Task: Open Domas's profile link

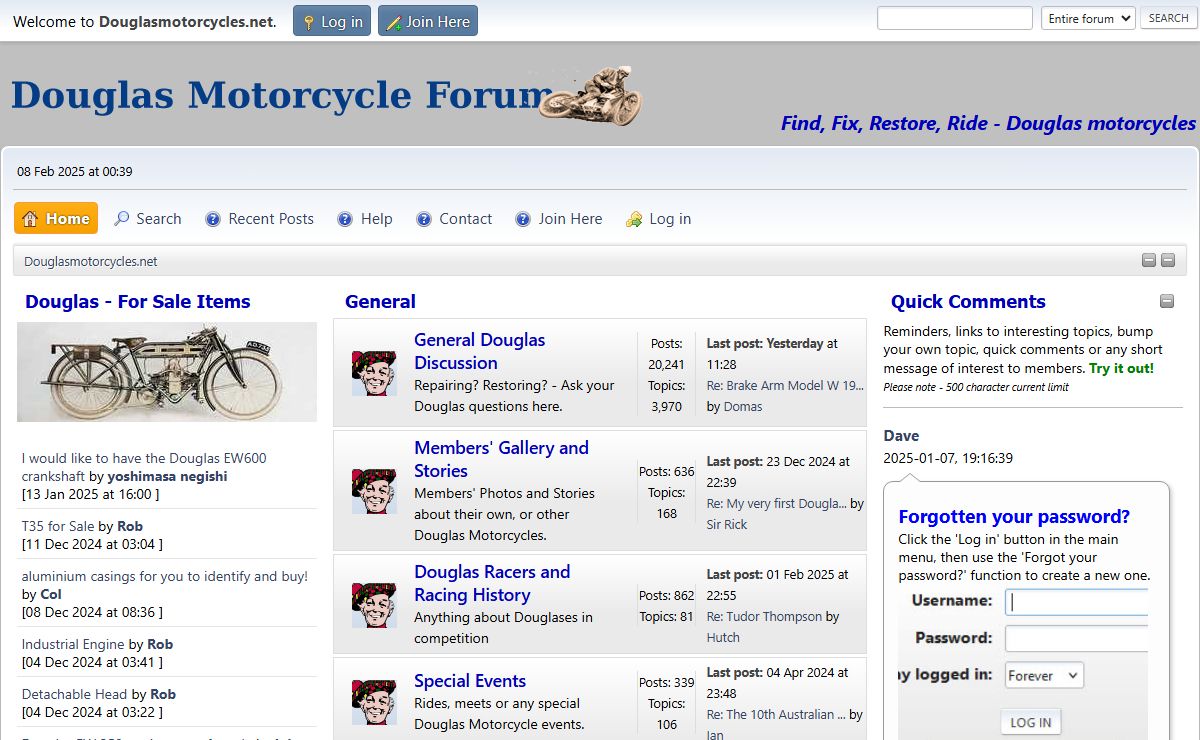Action: (743, 406)
